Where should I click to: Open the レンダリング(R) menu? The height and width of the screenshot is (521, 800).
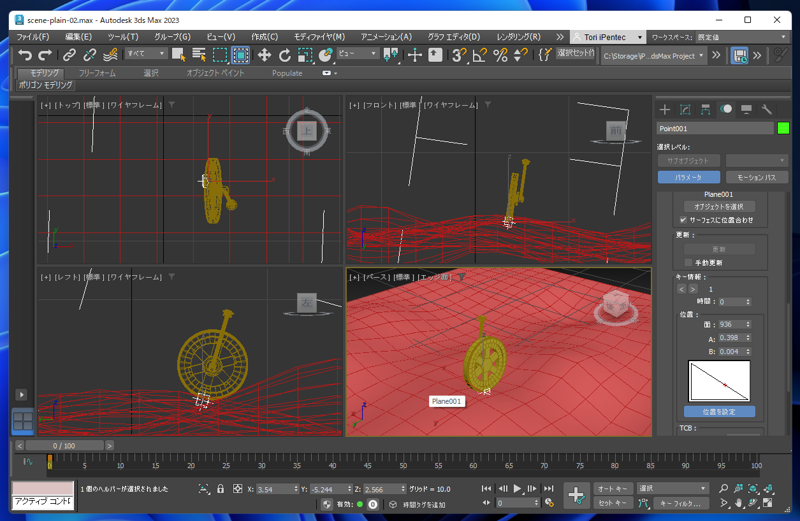pos(518,37)
